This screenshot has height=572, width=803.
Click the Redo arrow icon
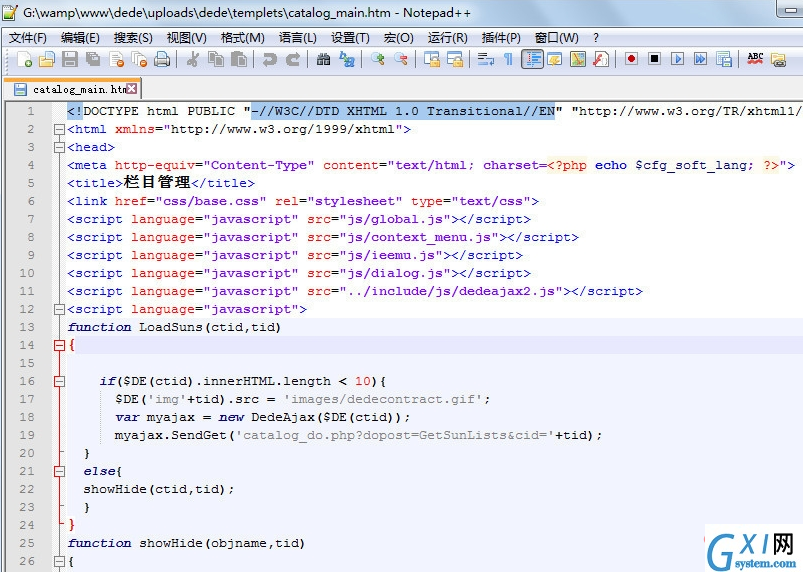(x=292, y=59)
